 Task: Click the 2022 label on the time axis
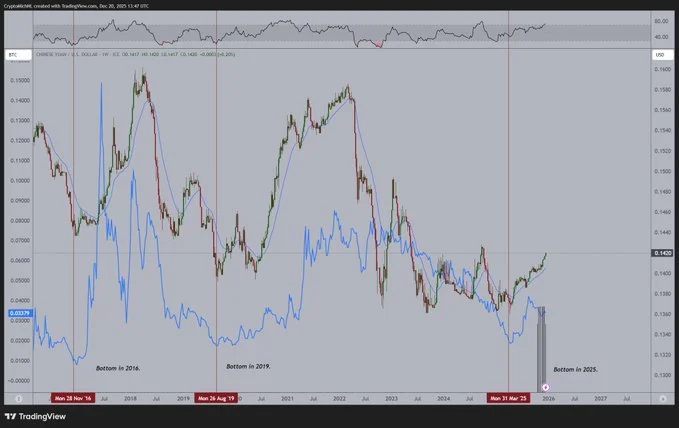pos(340,398)
